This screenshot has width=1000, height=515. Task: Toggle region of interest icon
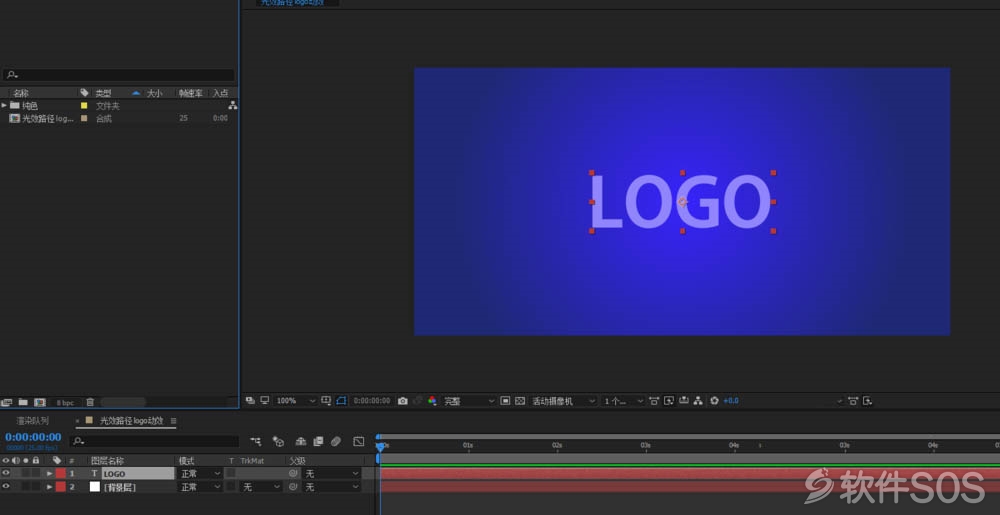pyautogui.click(x=505, y=400)
